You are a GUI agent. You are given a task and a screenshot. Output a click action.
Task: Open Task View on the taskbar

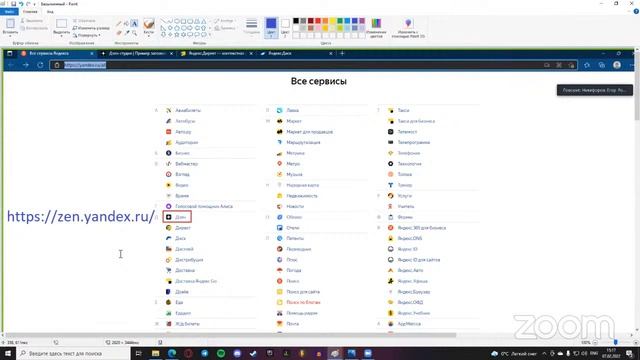138,353
